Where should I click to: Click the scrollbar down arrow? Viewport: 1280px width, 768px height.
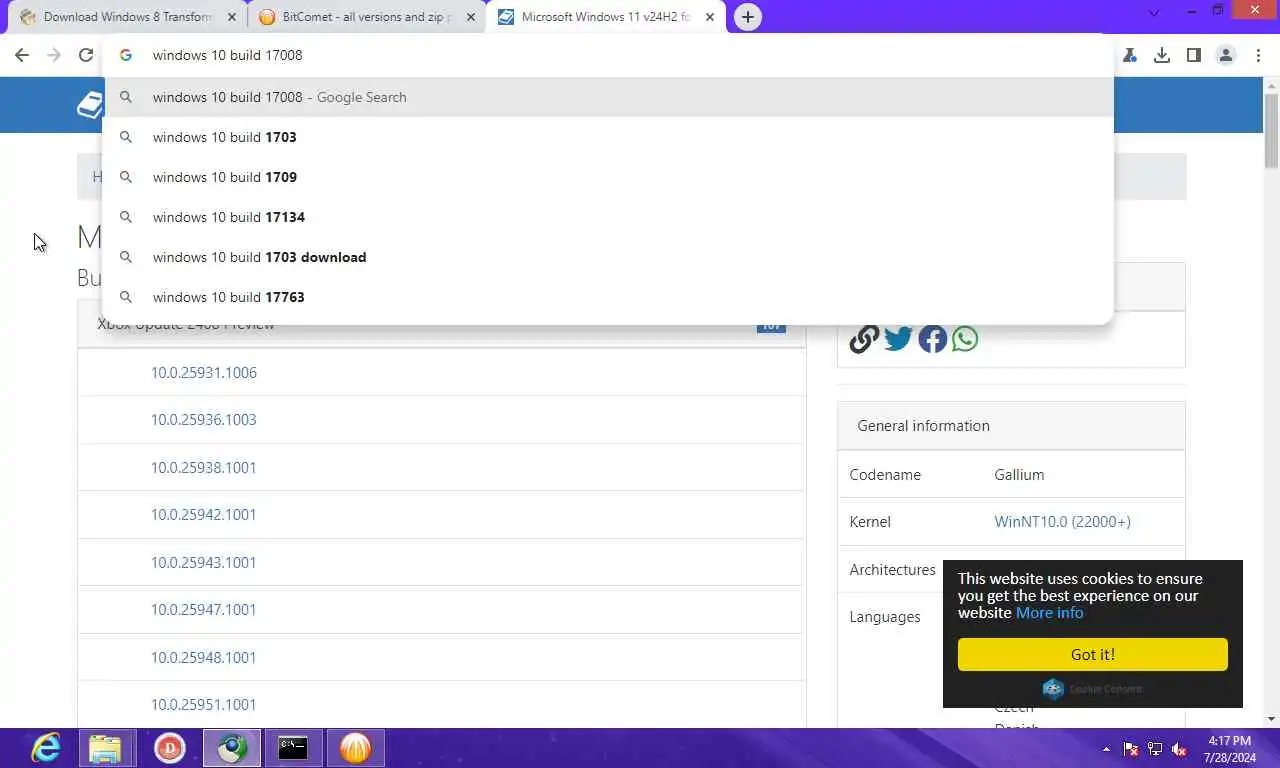click(1271, 718)
